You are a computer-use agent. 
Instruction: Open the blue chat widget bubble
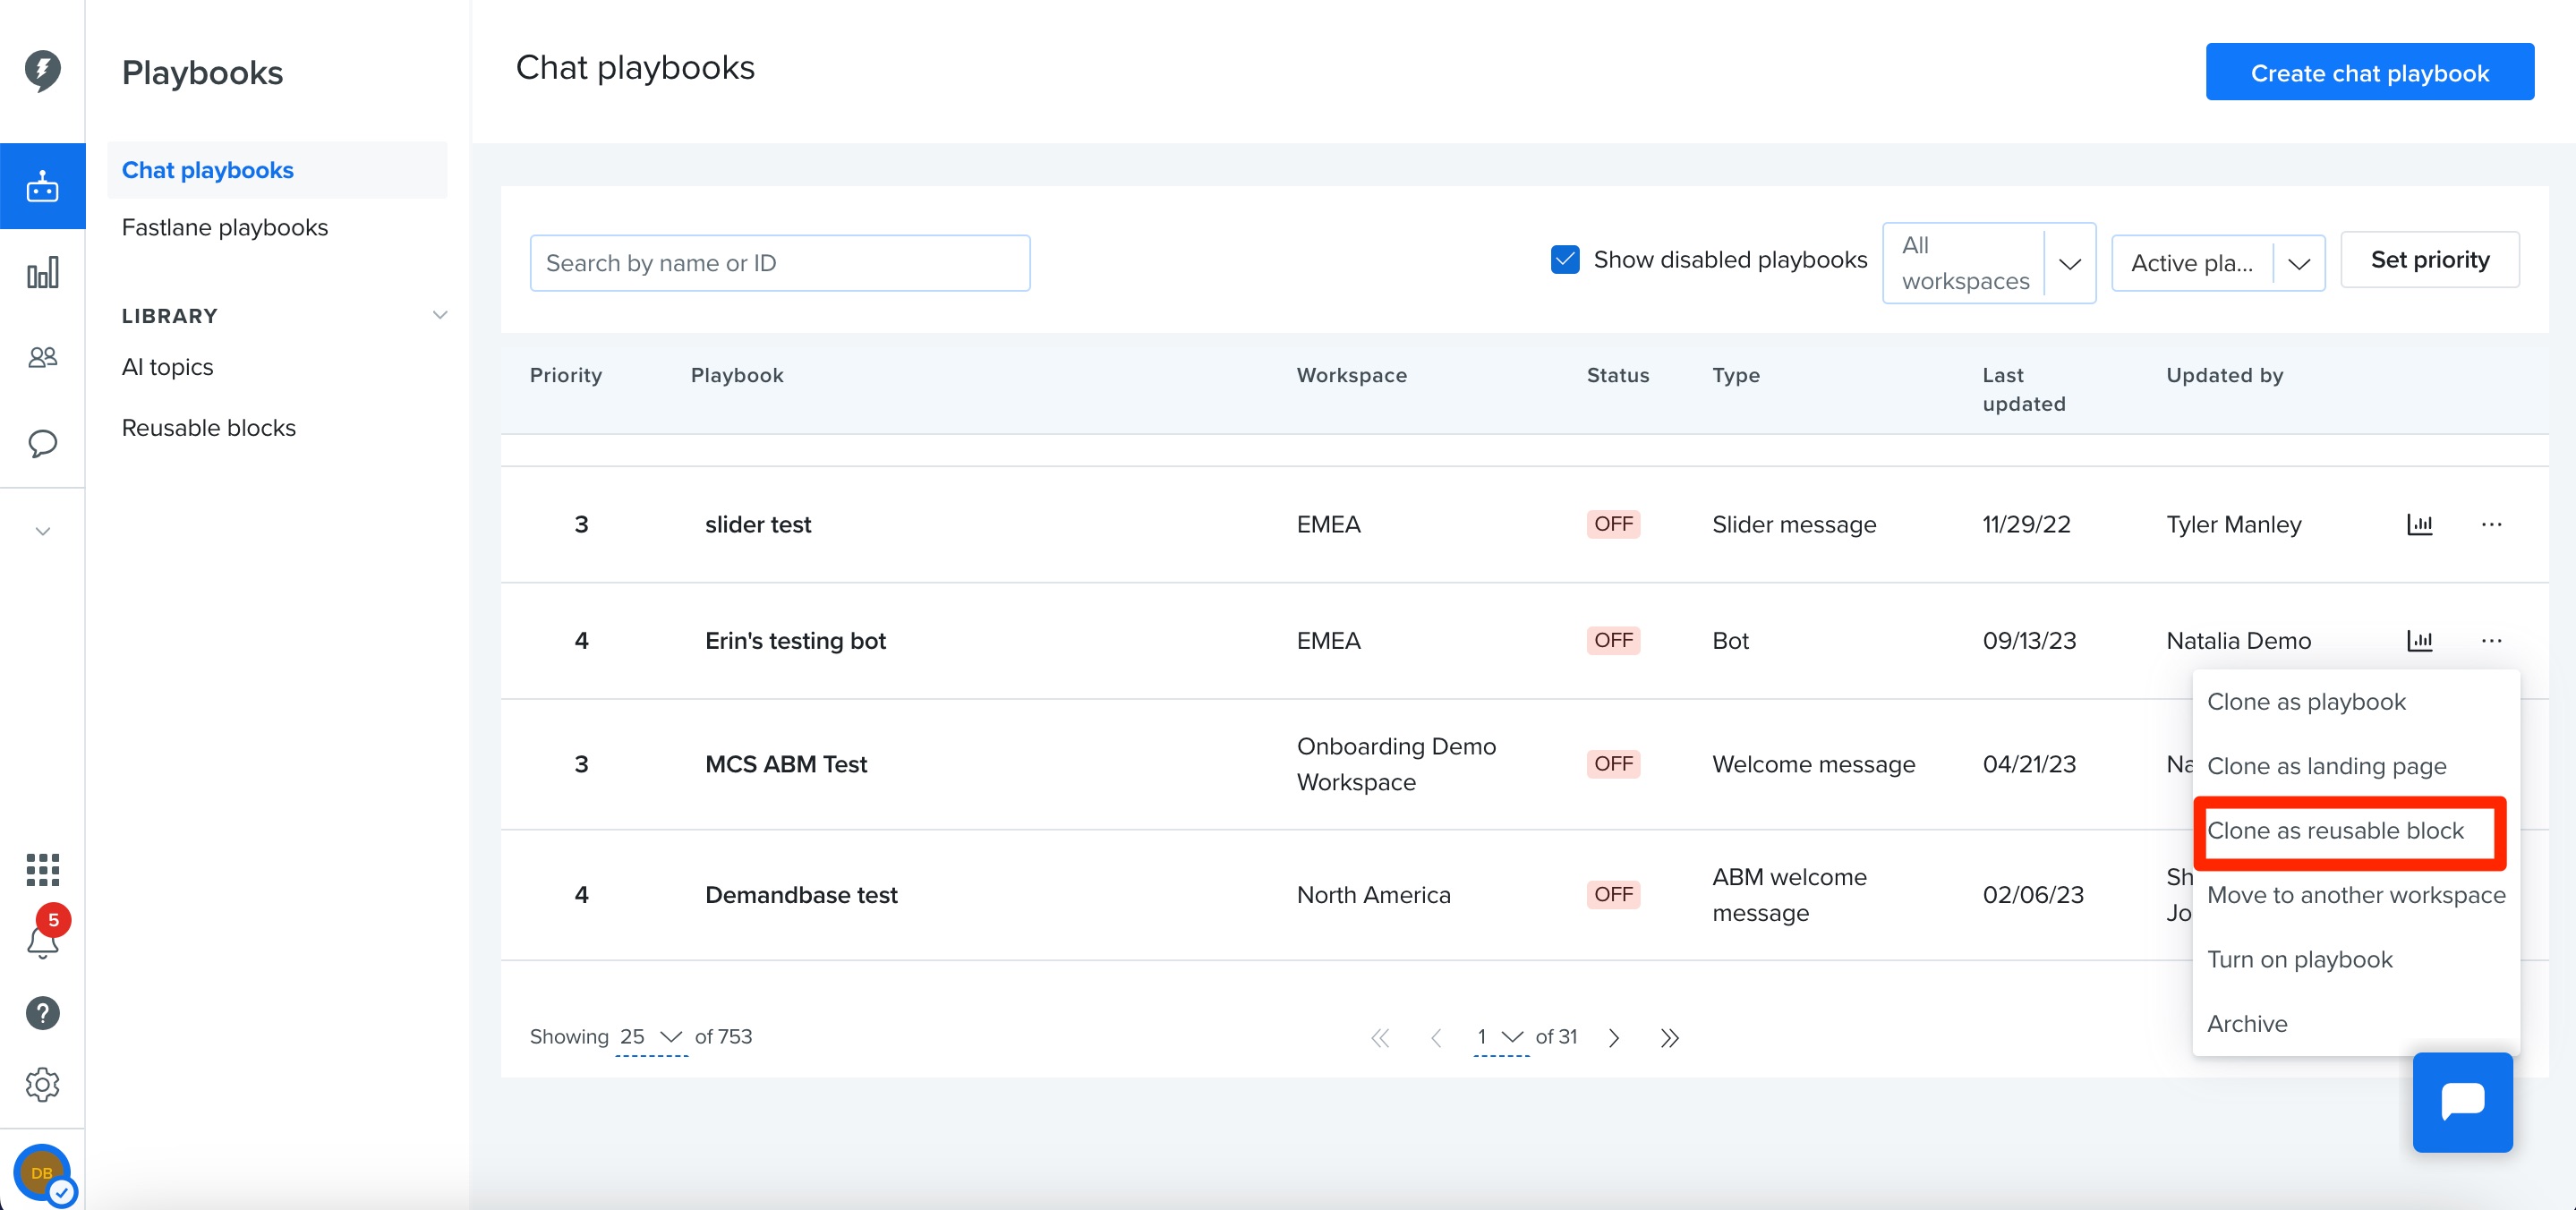[x=2462, y=1101]
